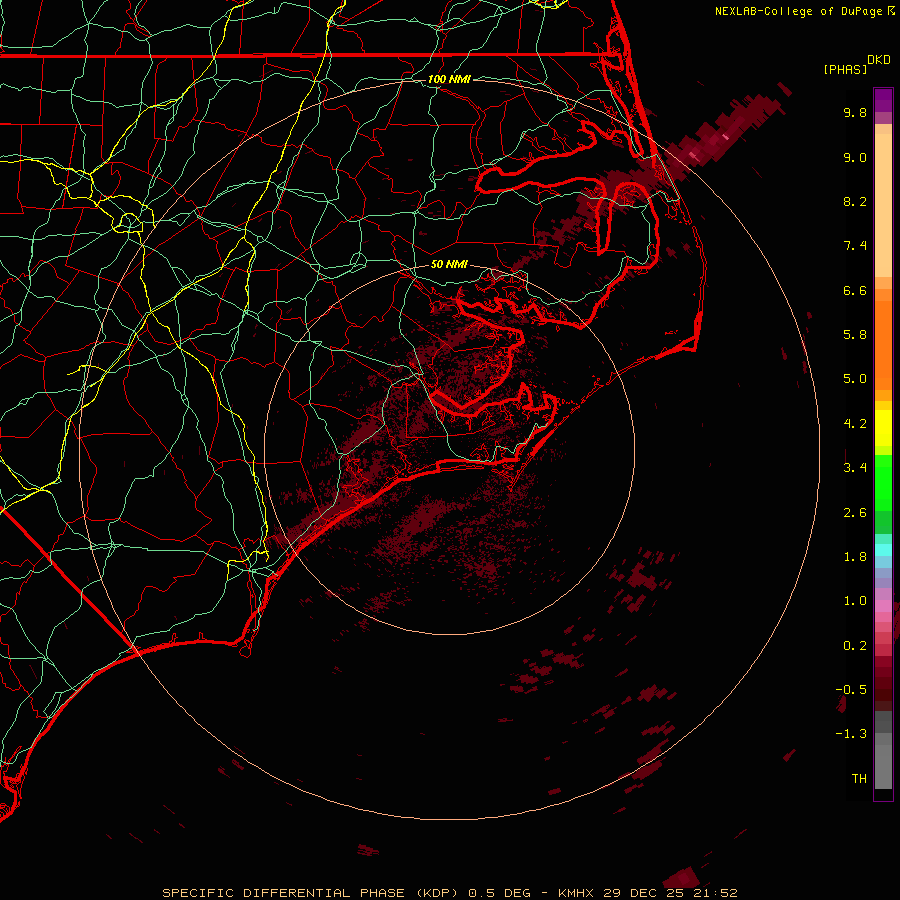Click the 3.4 value on the color scale

(855, 468)
